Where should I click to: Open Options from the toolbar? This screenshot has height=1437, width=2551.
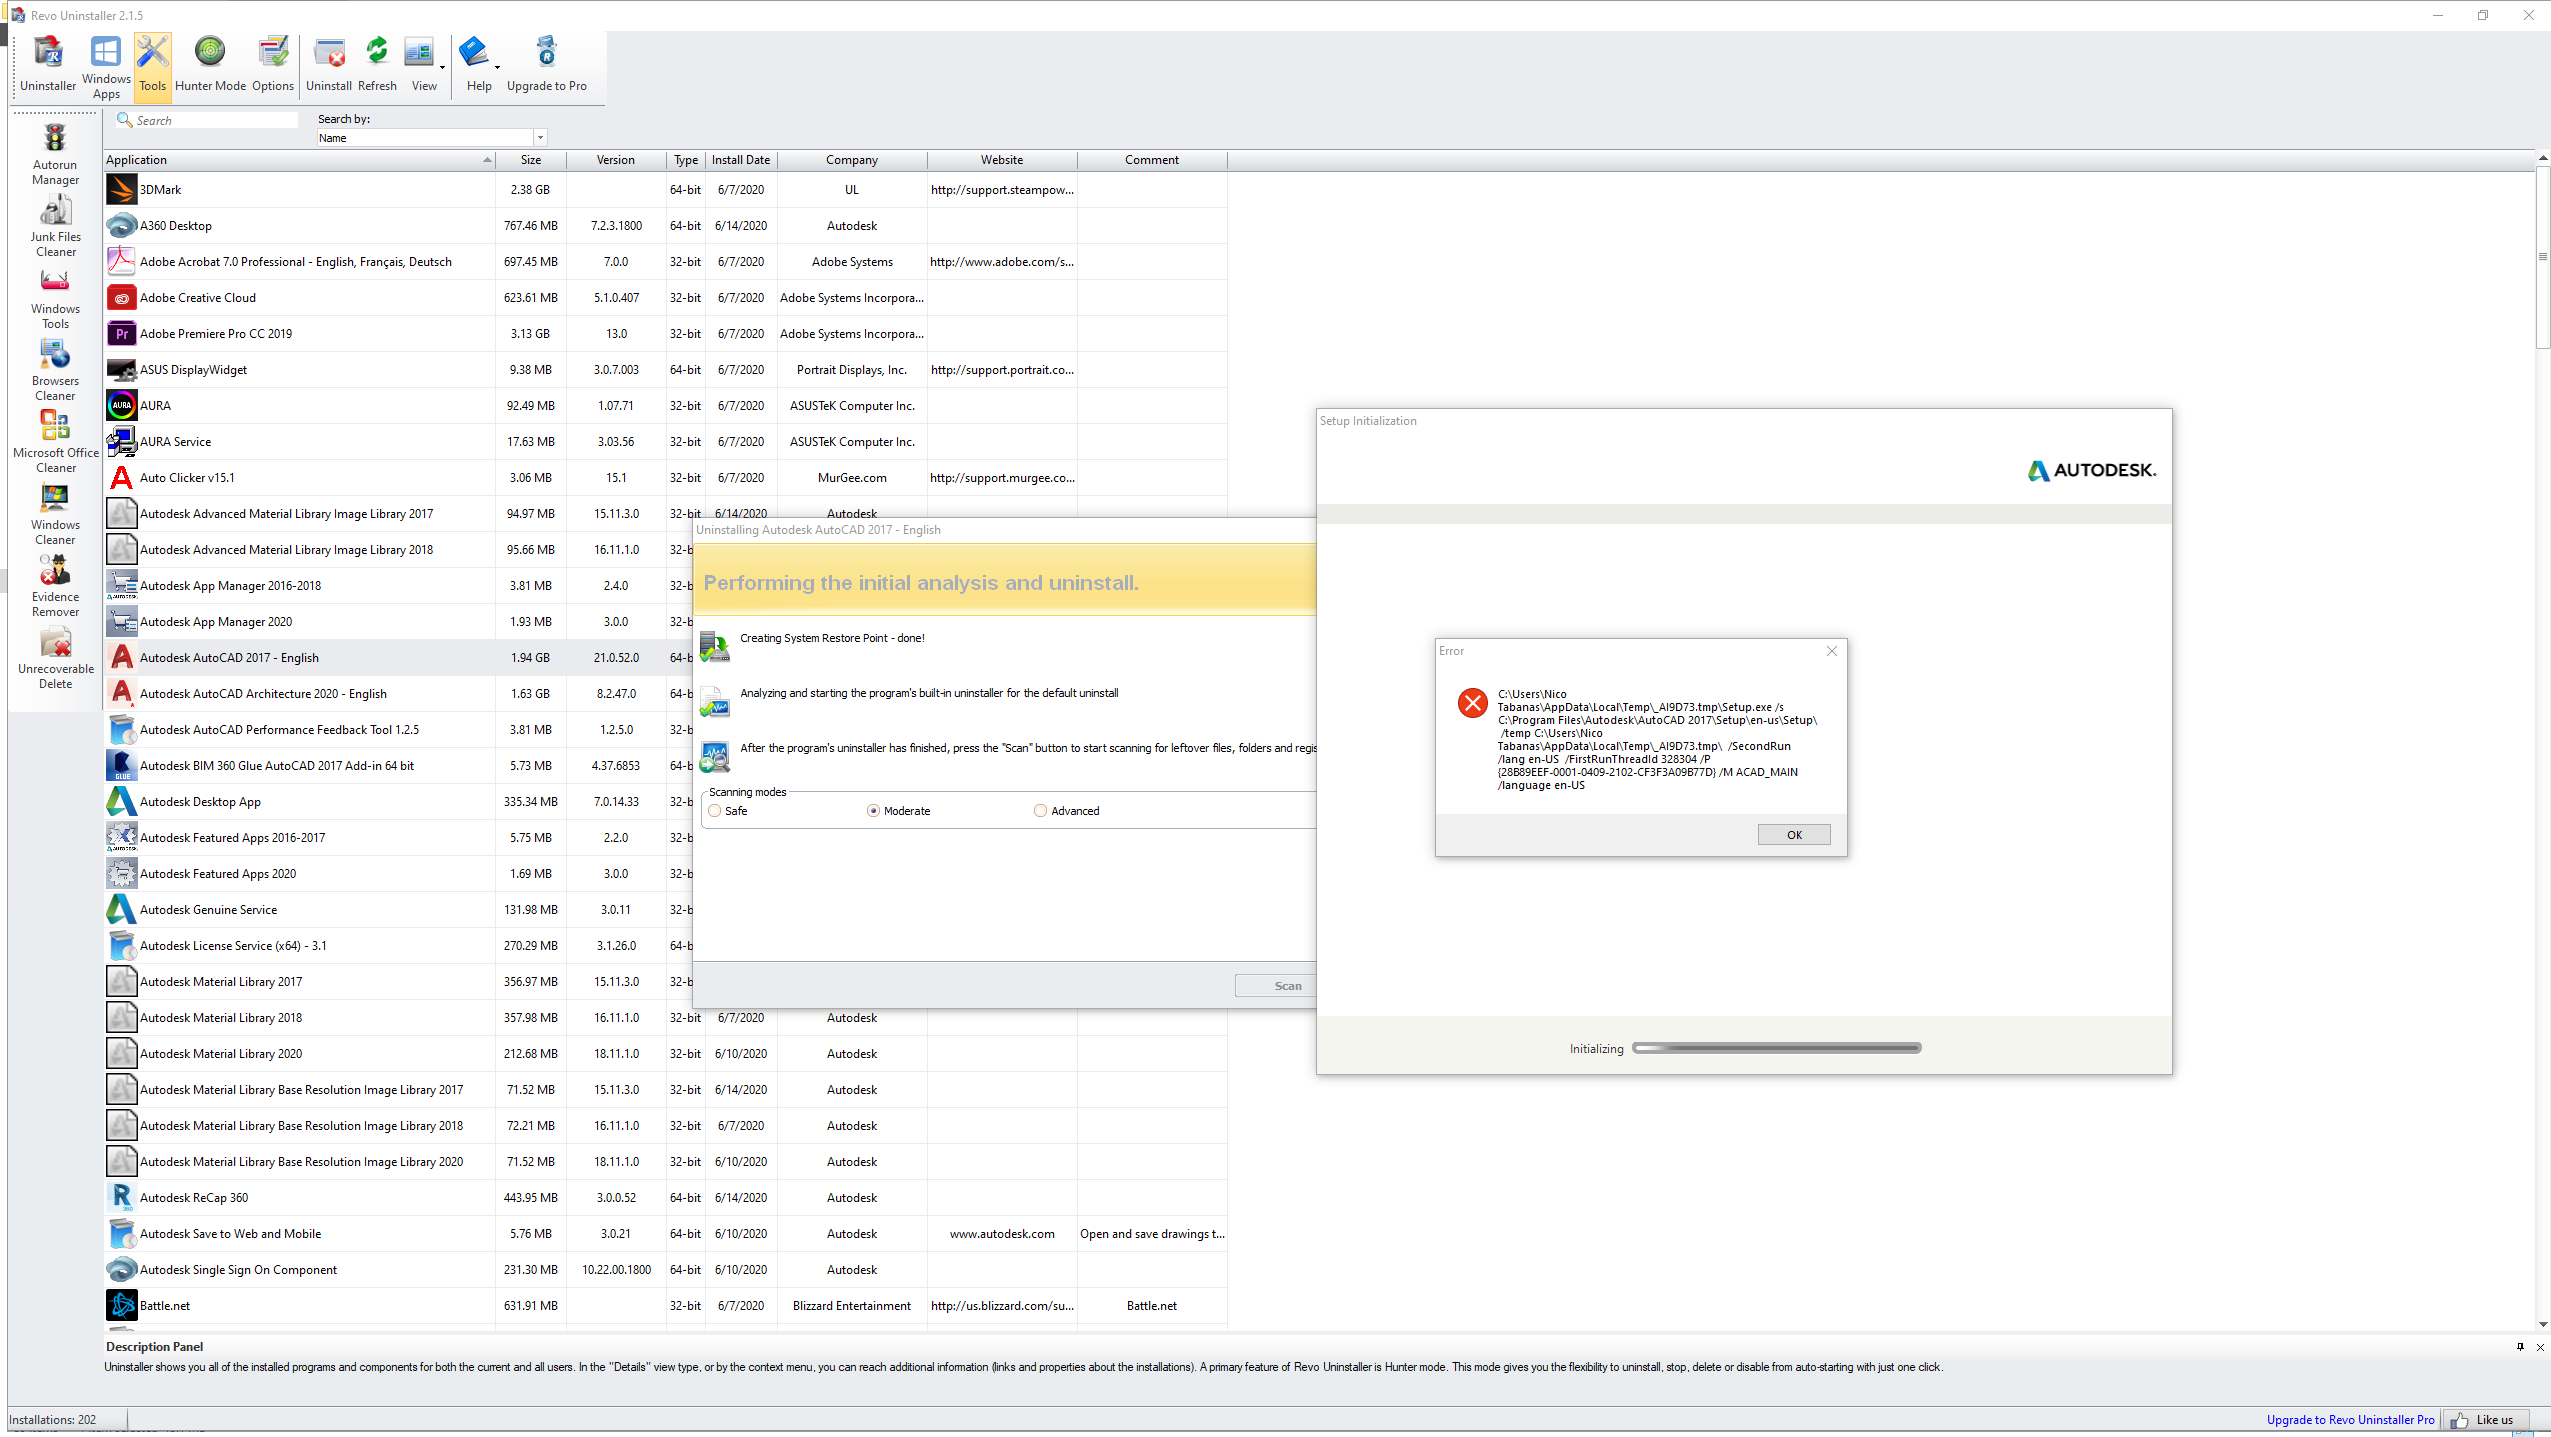(x=273, y=64)
